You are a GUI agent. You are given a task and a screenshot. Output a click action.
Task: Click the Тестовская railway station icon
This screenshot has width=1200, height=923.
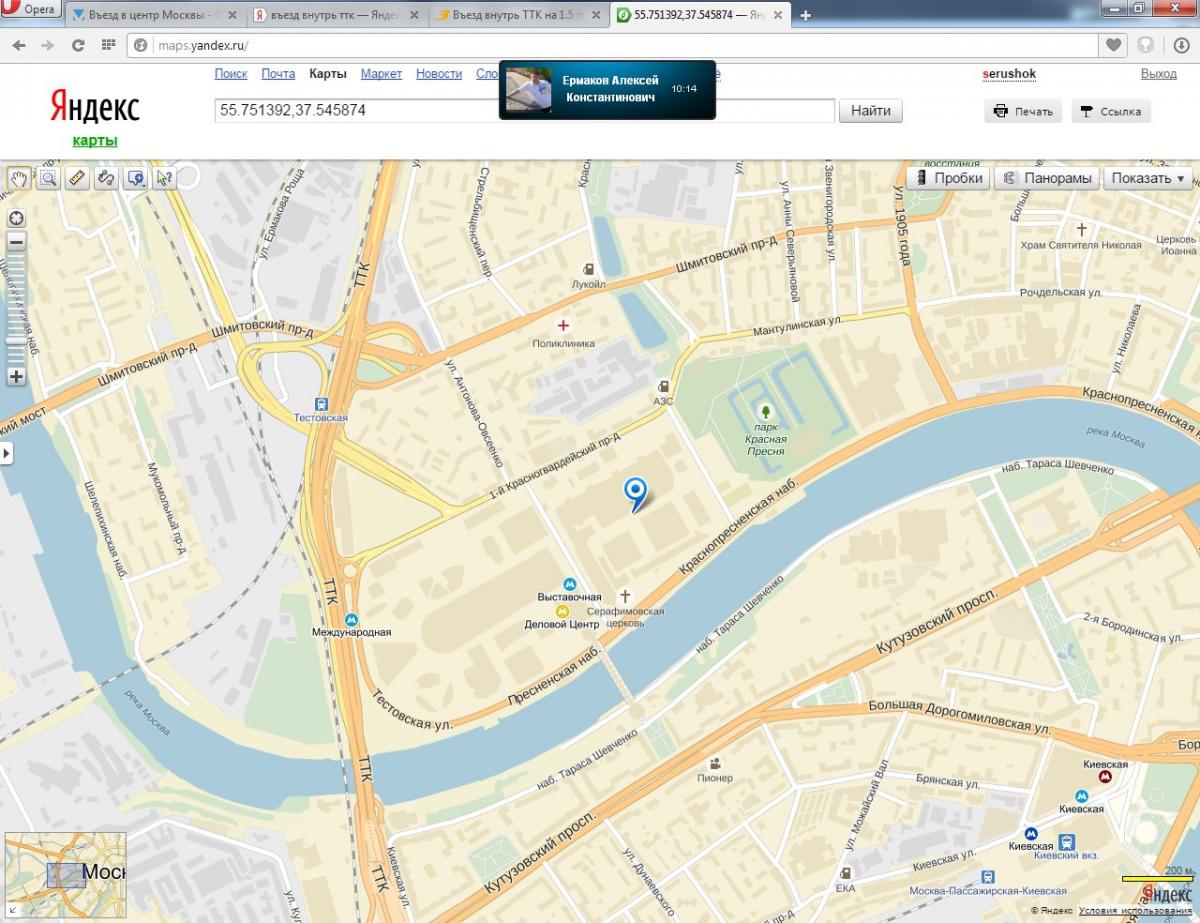coord(321,403)
